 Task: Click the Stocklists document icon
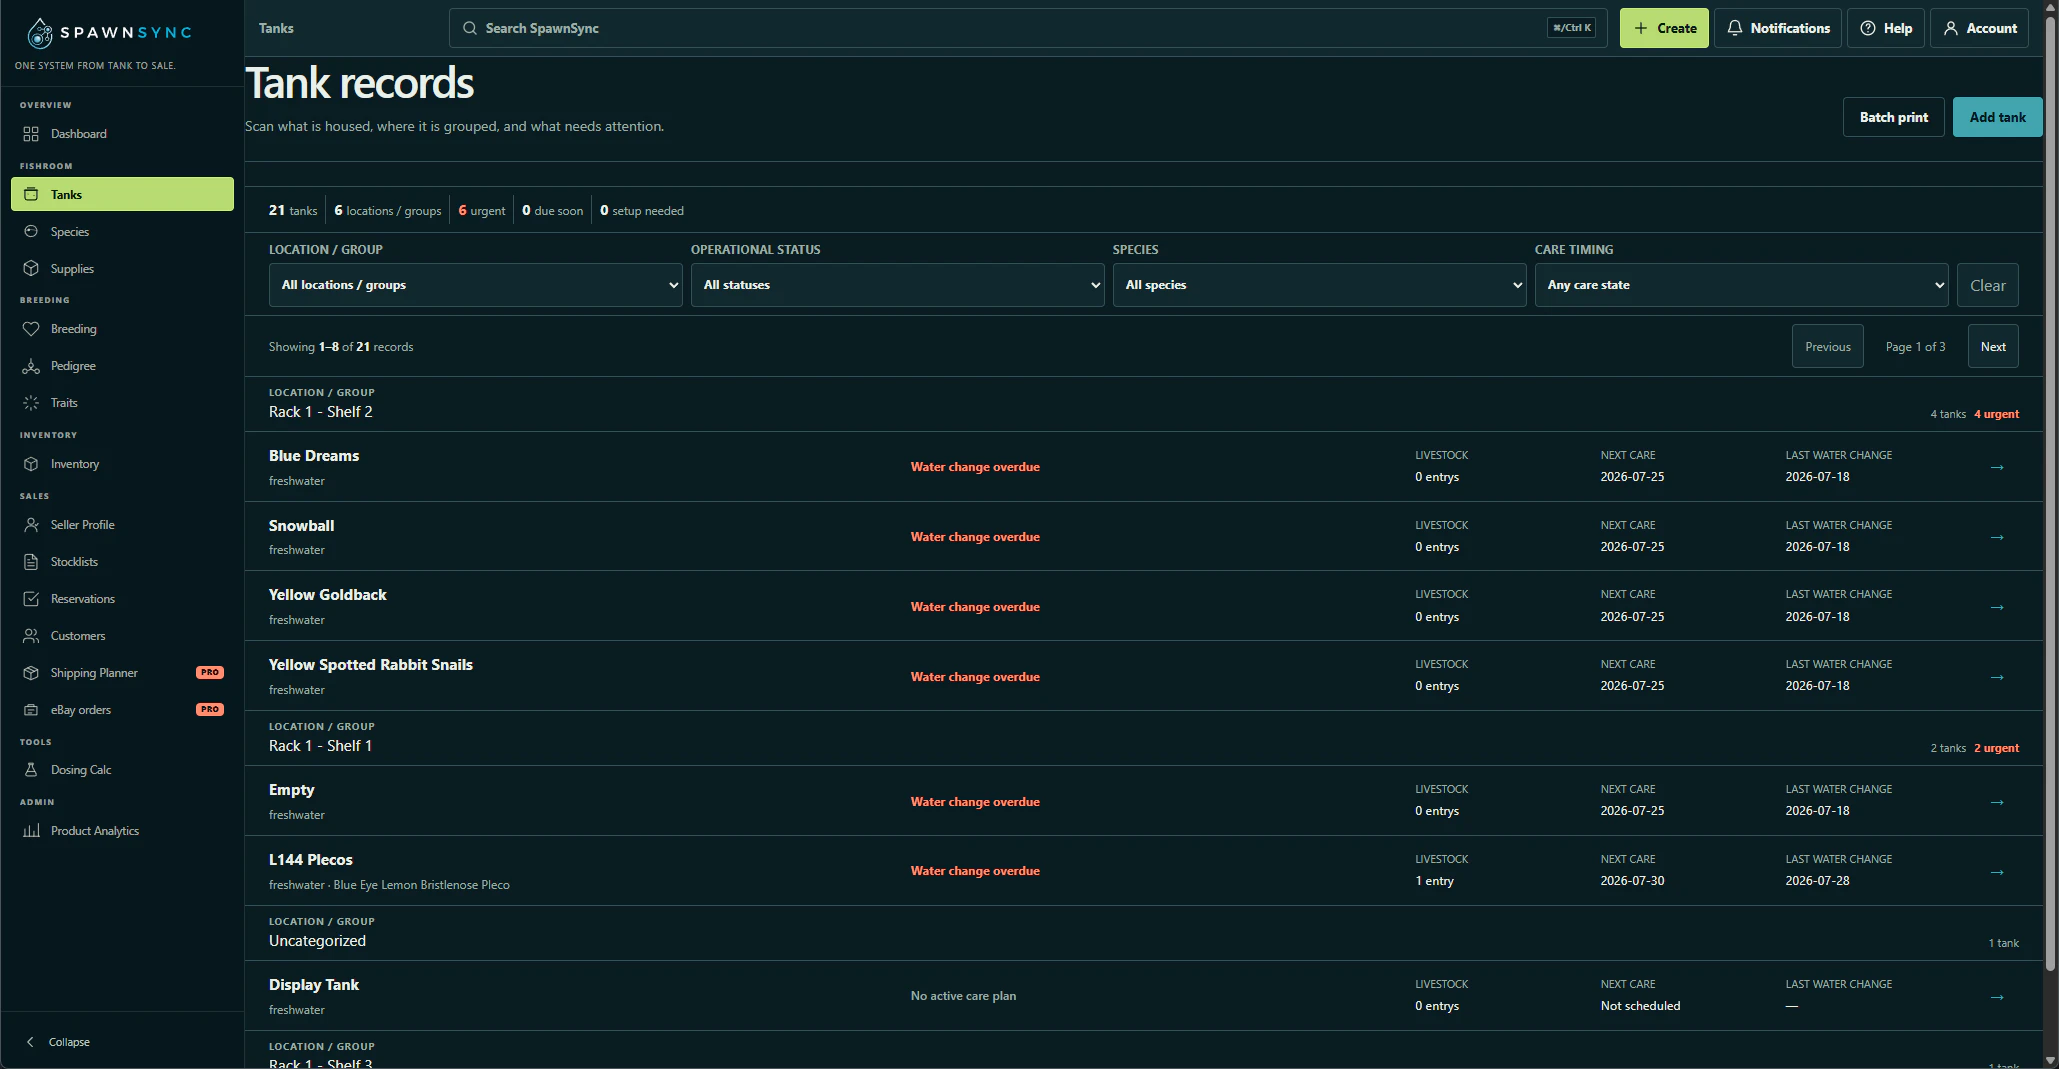(31, 562)
